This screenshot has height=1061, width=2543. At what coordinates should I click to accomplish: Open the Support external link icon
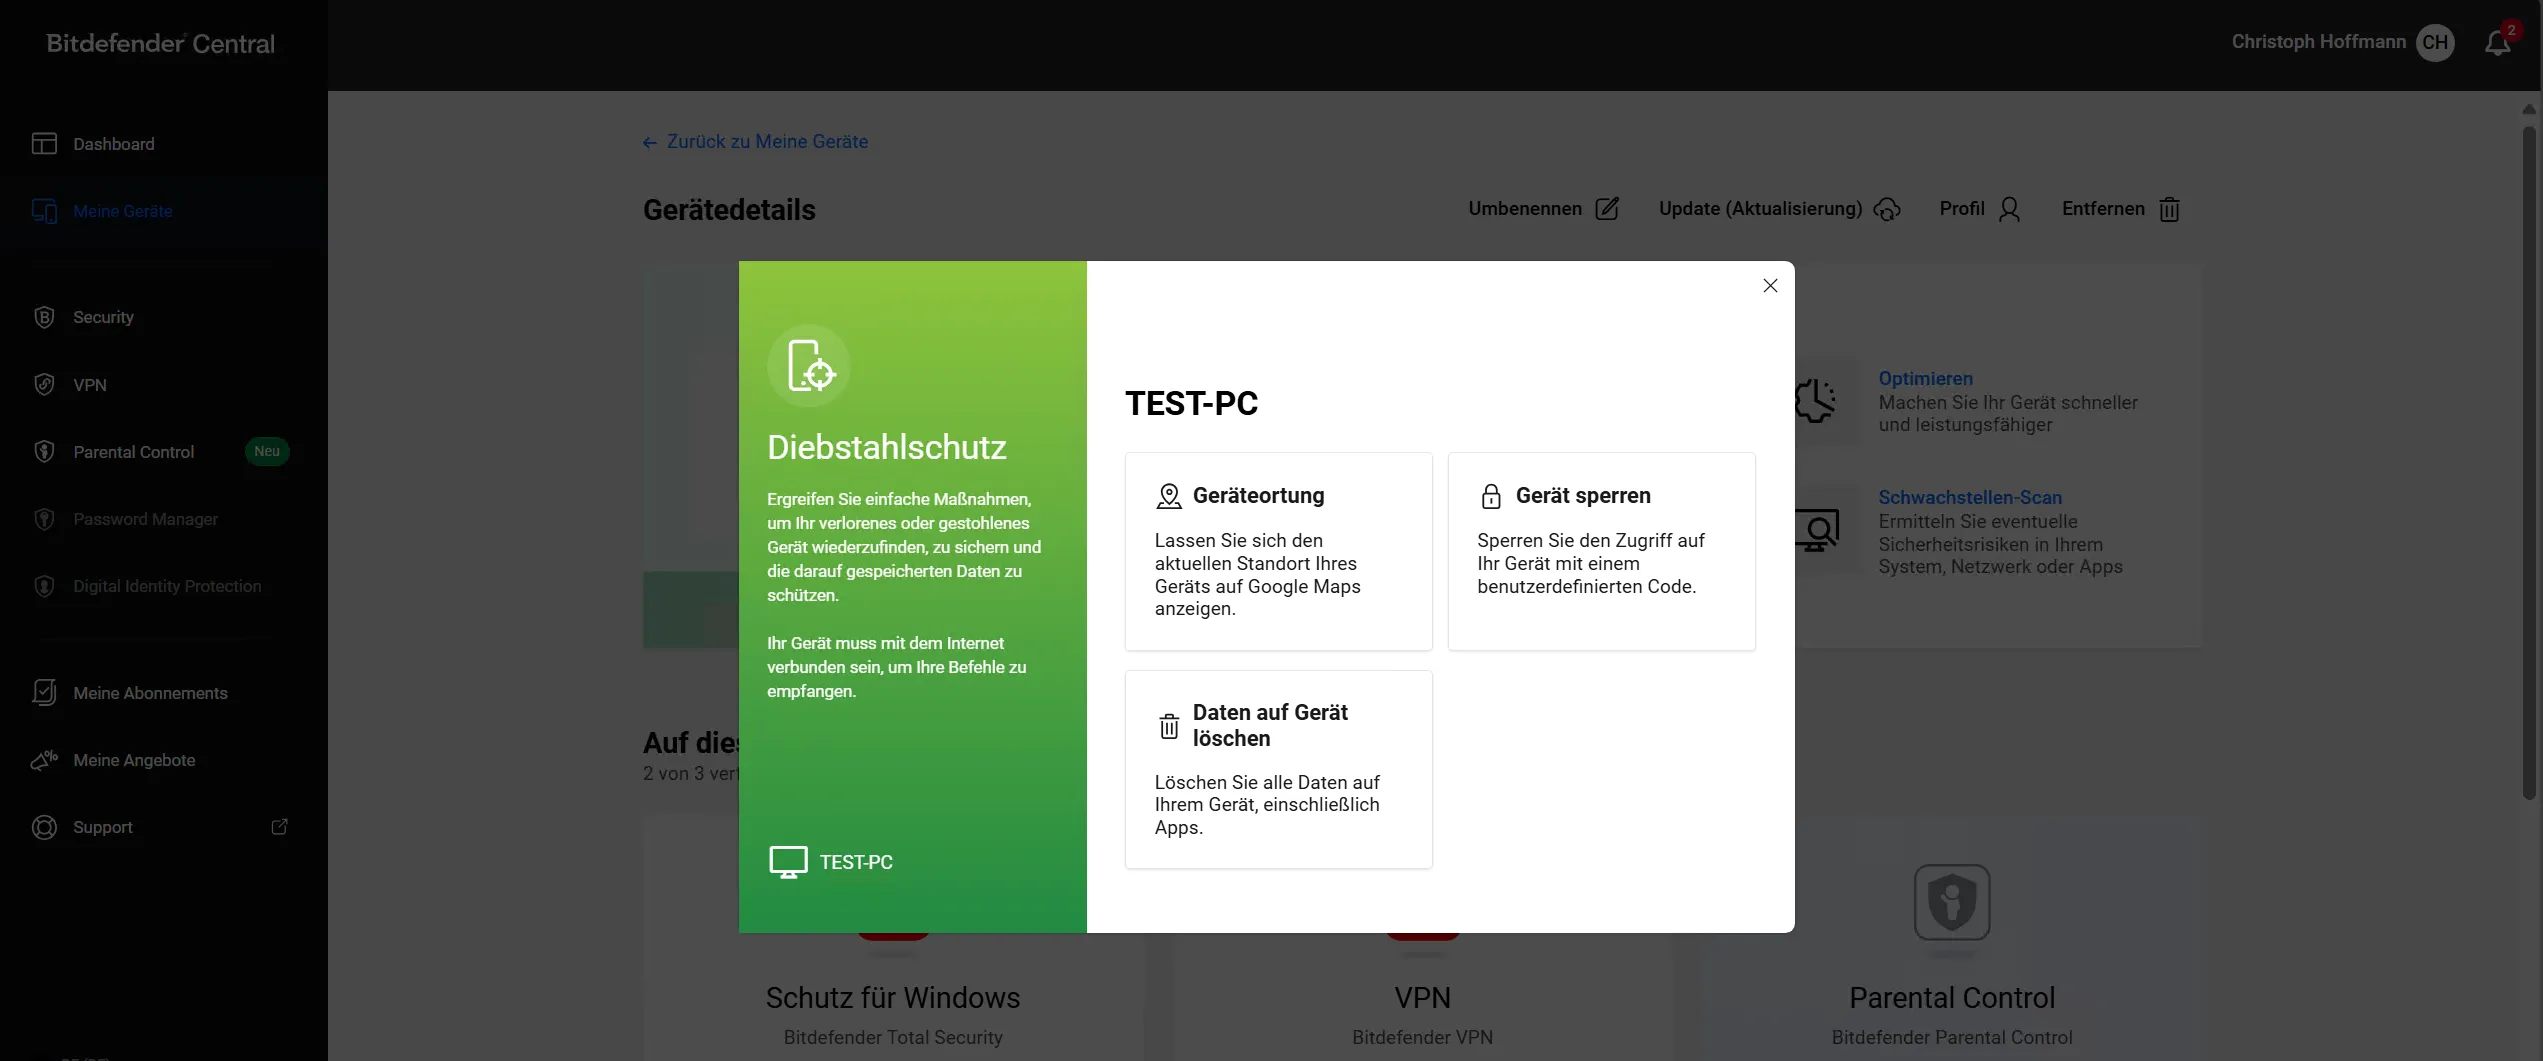point(279,827)
